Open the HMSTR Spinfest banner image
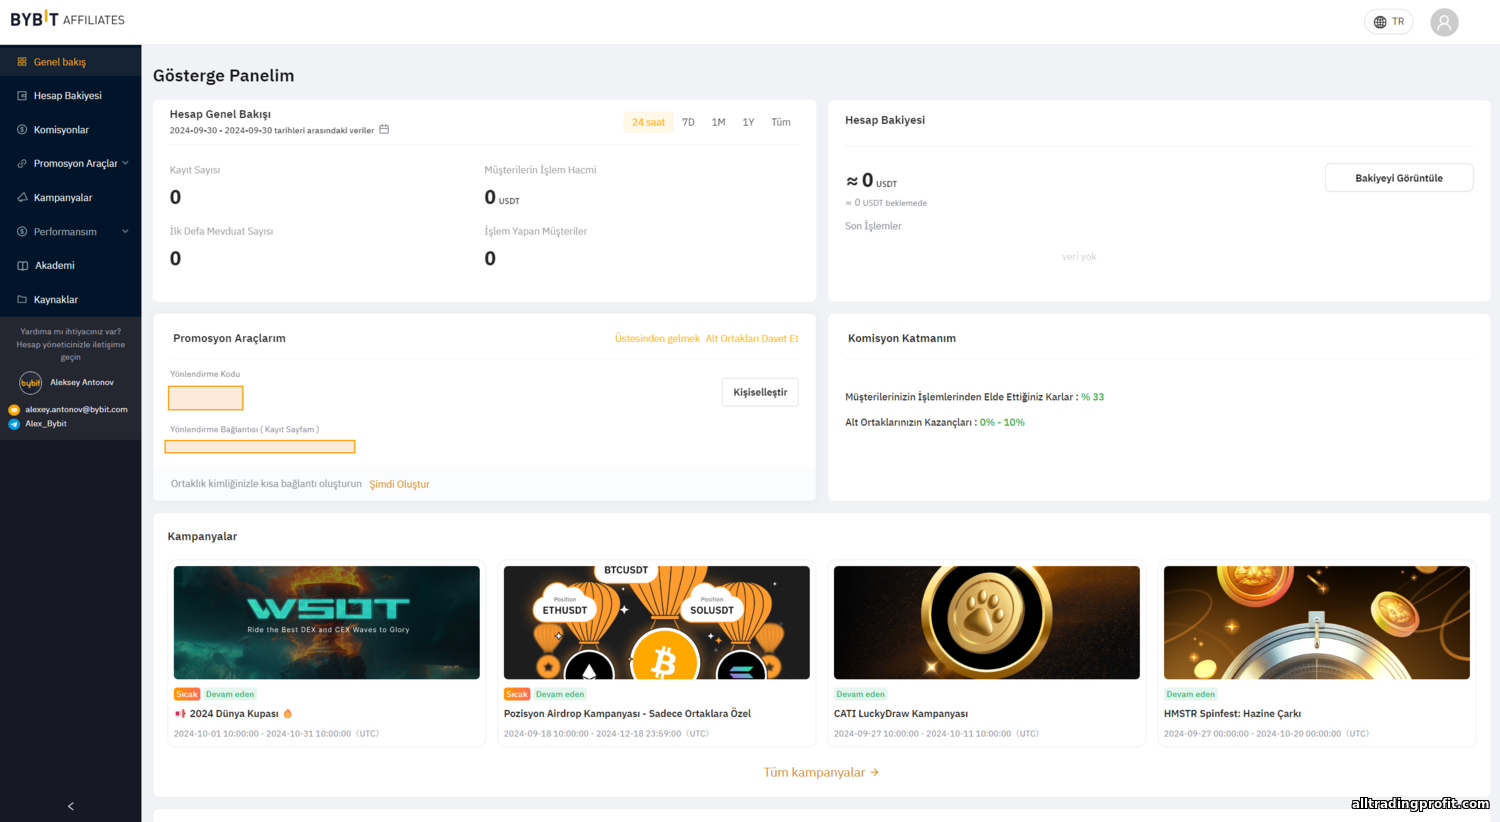 point(1317,623)
